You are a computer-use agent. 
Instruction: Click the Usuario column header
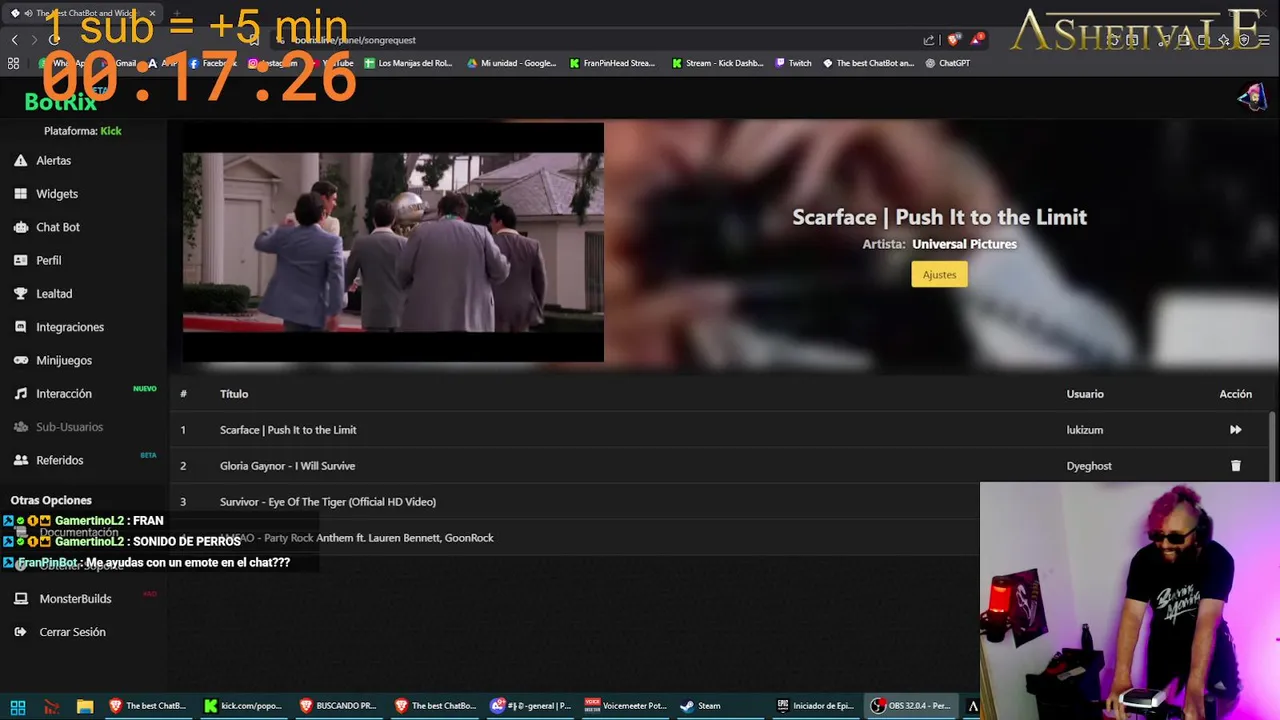click(x=1085, y=394)
